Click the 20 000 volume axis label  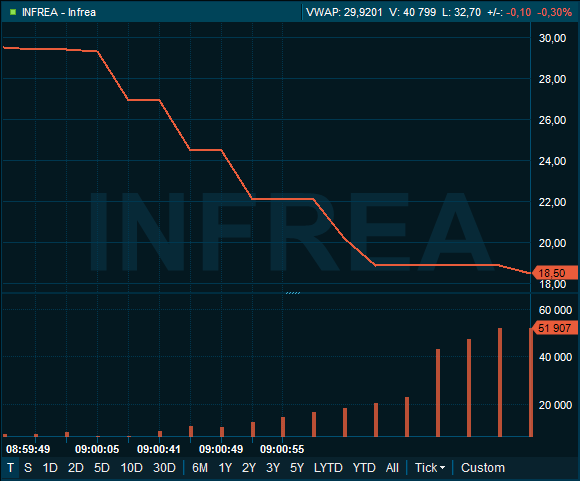[x=555, y=405]
